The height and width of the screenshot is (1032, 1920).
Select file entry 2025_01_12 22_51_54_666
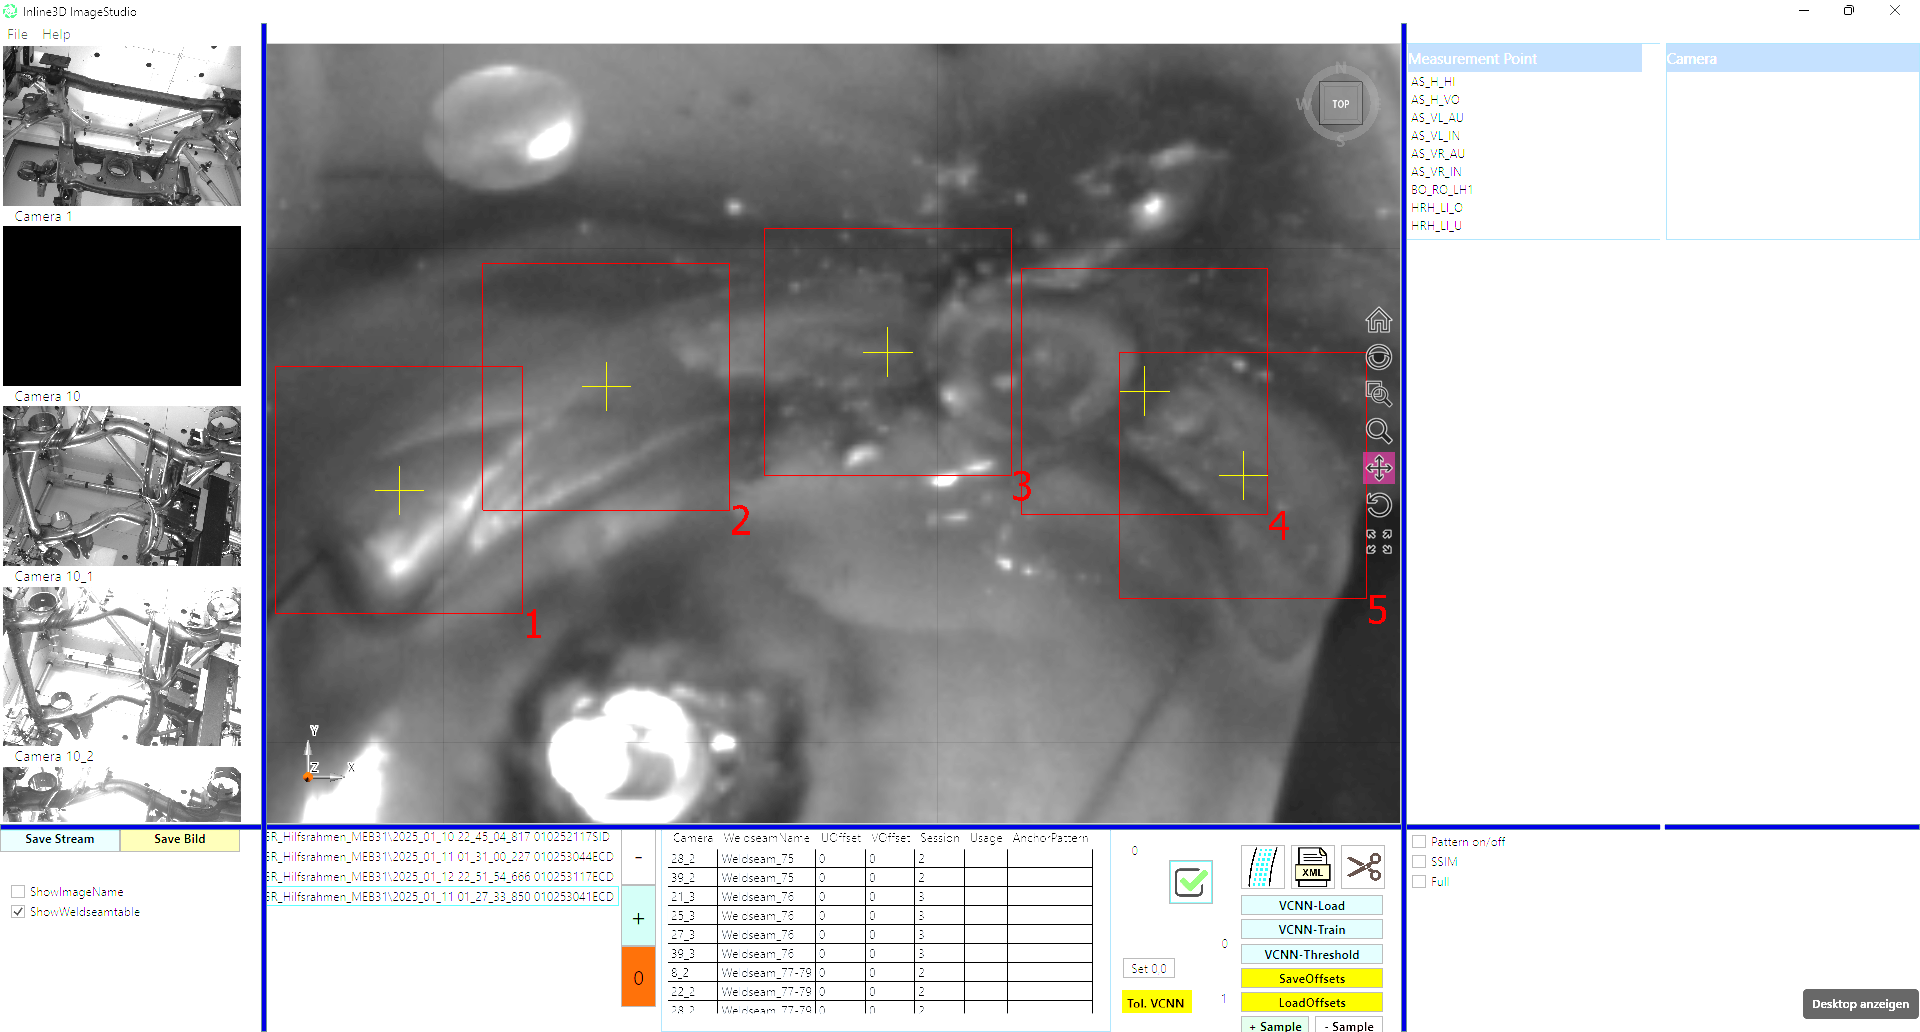coord(443,877)
